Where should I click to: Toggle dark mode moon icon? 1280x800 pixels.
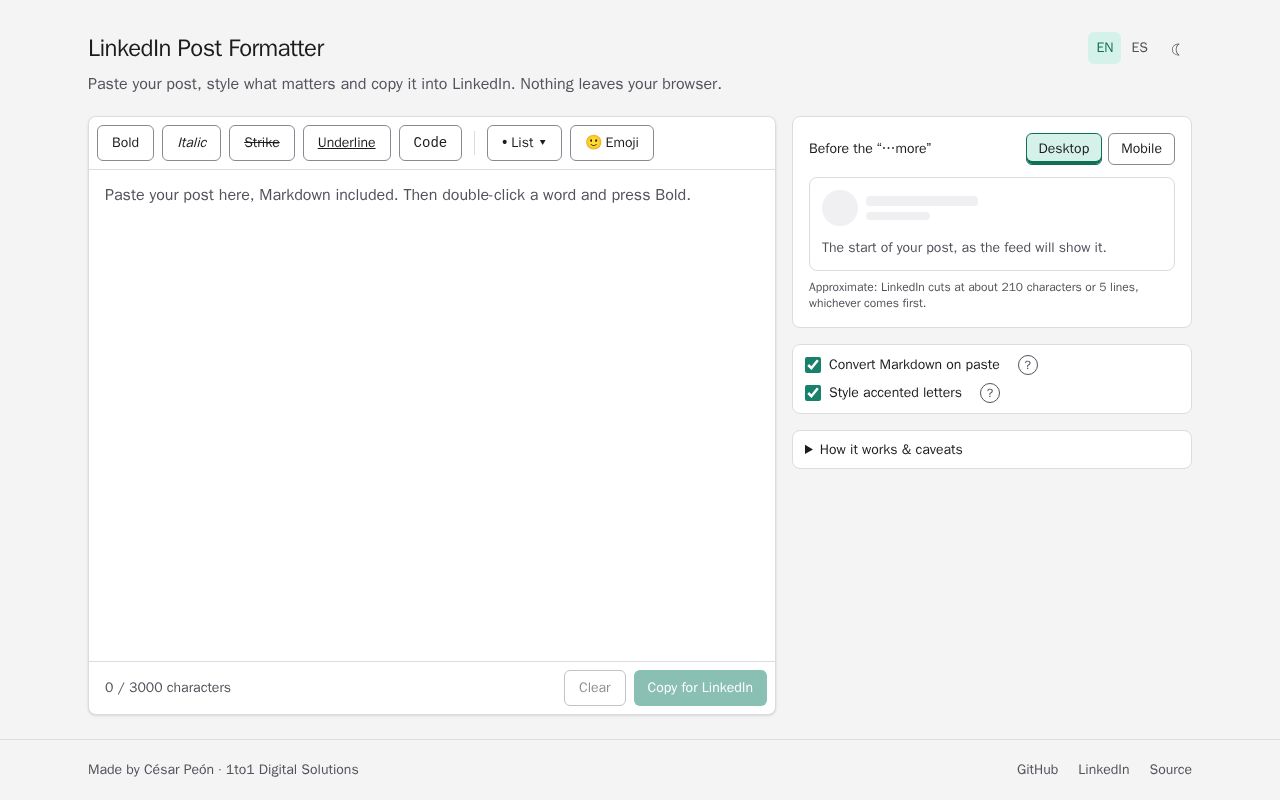pos(1176,49)
